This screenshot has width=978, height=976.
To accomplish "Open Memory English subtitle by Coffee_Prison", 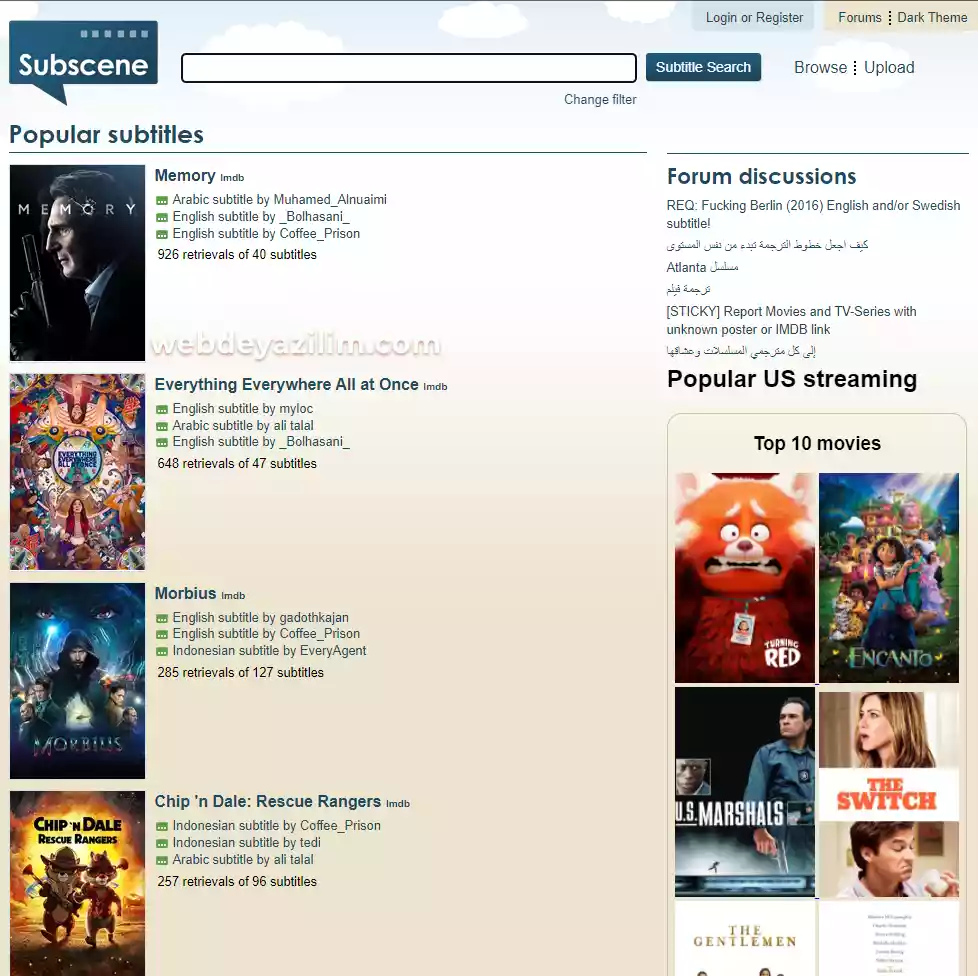I will pyautogui.click(x=266, y=233).
